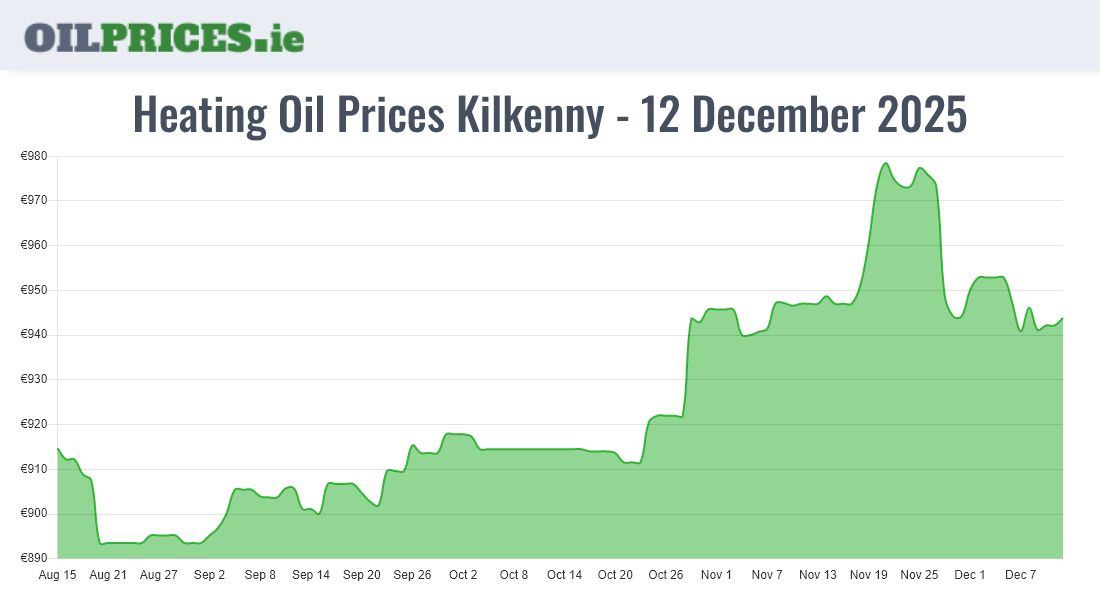Screen dimensions: 1100x600
Task: Click the OILPRICES.ie logo
Action: point(164,36)
